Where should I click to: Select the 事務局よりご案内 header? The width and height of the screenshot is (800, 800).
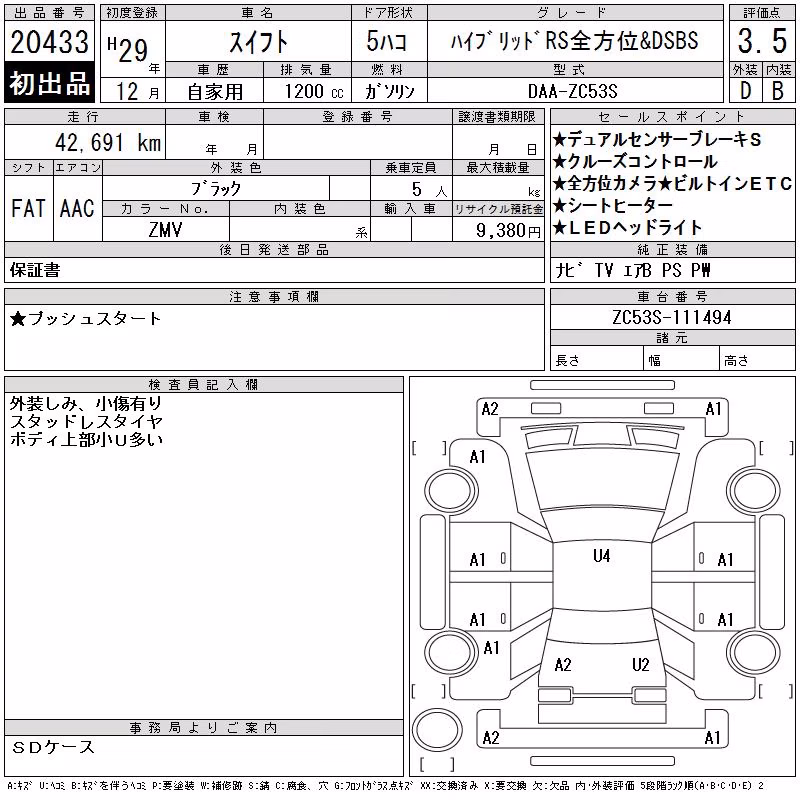[x=204, y=728]
